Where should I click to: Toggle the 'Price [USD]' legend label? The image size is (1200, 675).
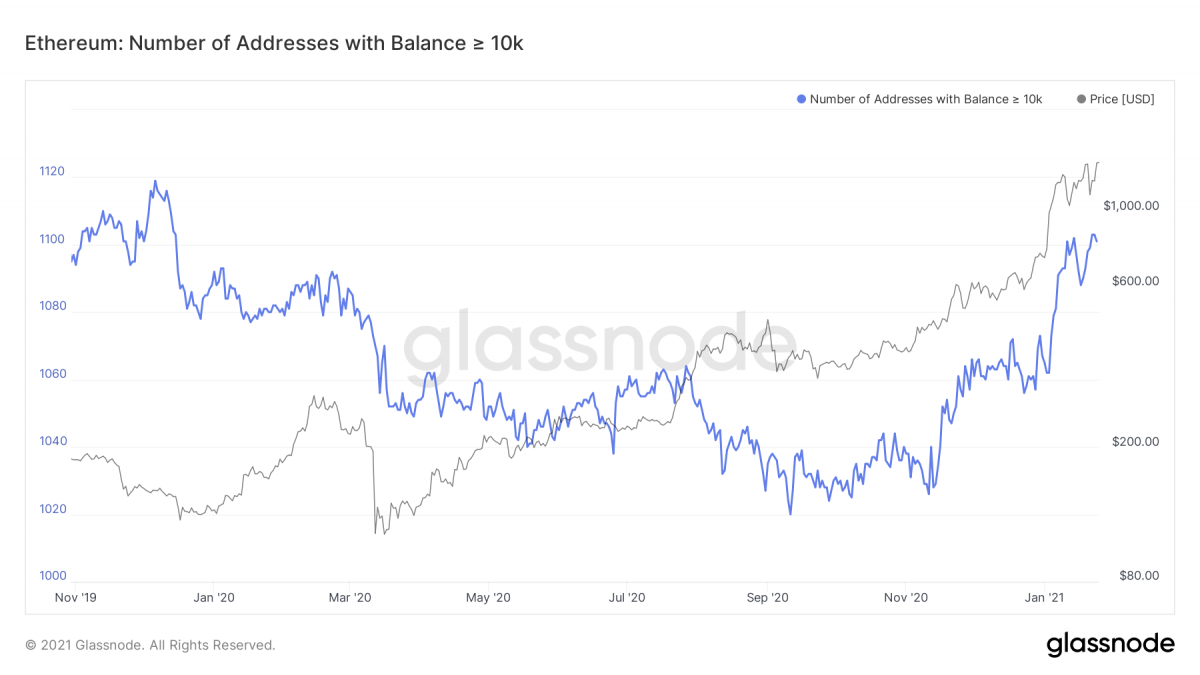tap(1122, 99)
